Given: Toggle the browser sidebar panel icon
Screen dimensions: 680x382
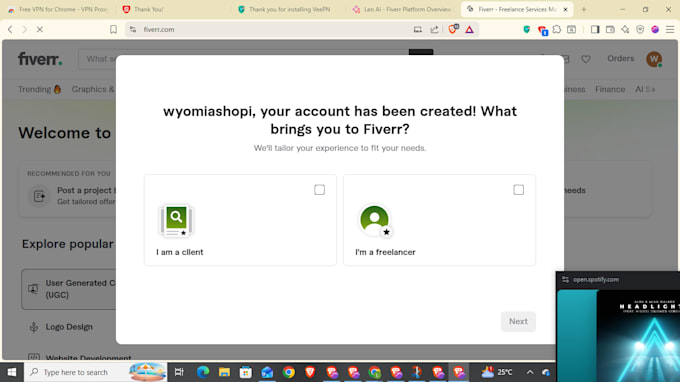Looking at the screenshot, I should coord(595,29).
